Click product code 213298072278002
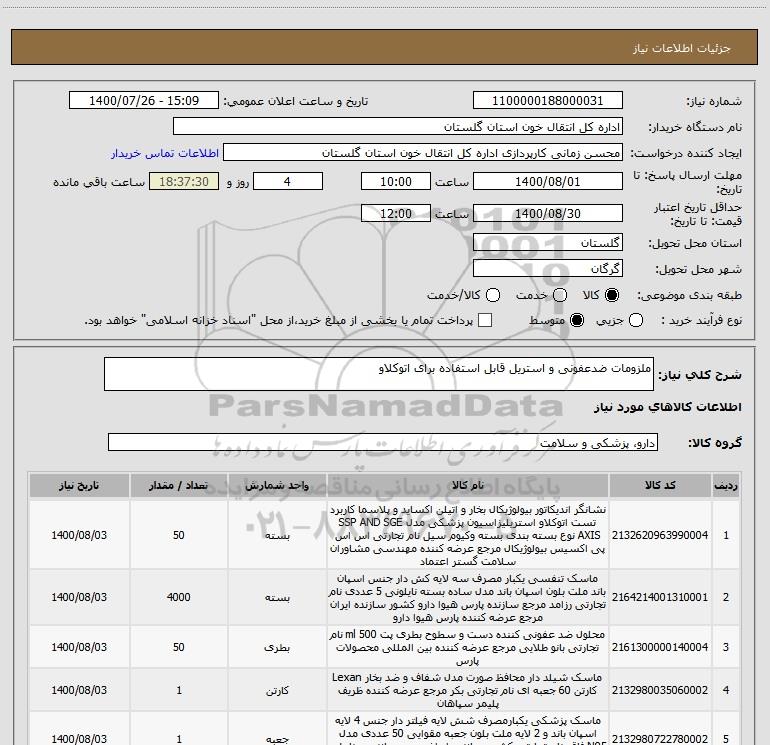The image size is (770, 745). pos(660,739)
